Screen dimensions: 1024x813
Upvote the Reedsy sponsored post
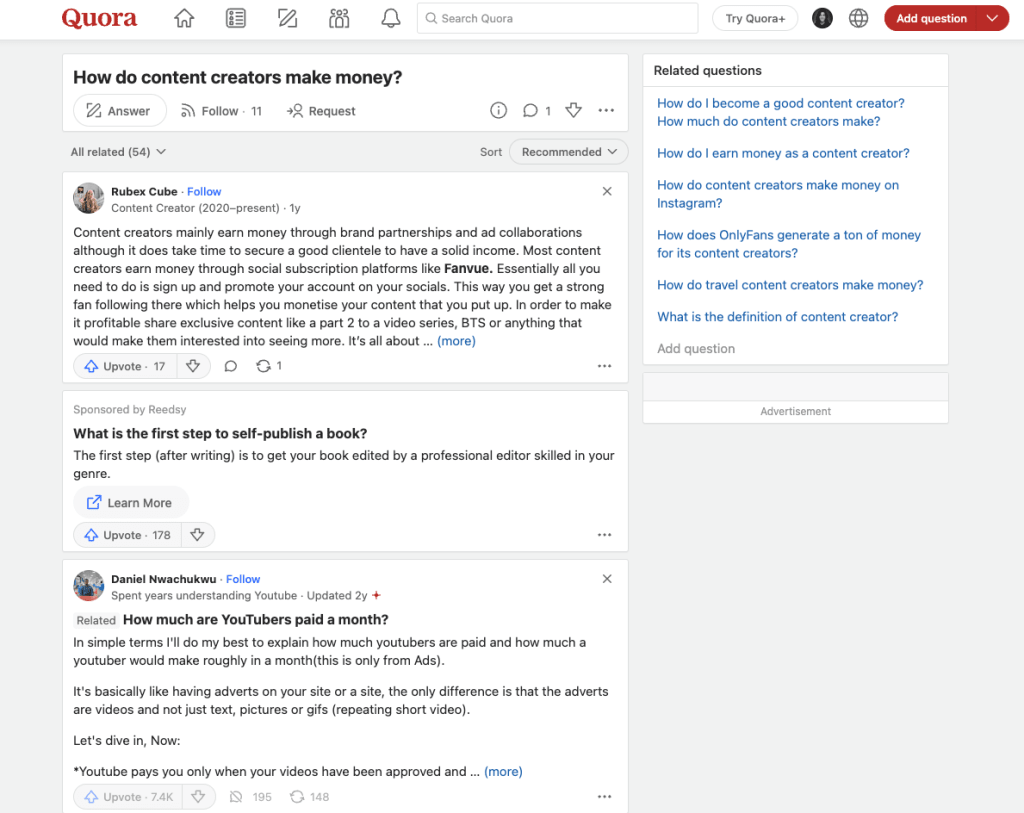(x=127, y=535)
